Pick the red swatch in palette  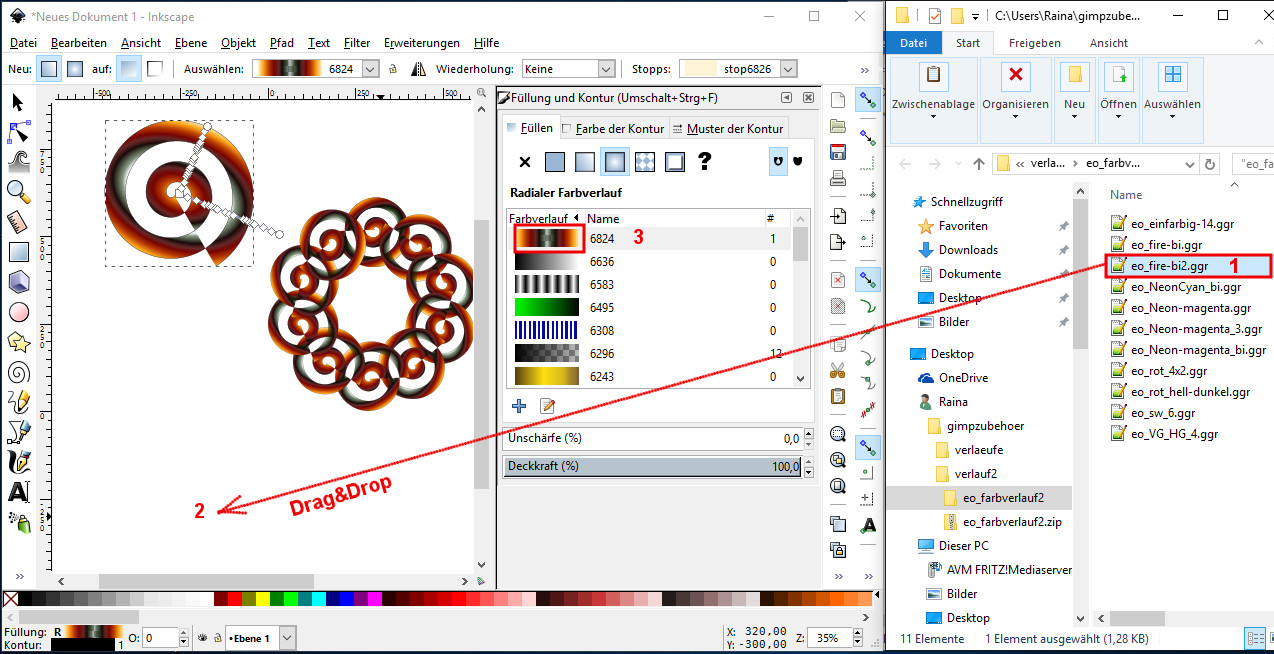235,599
